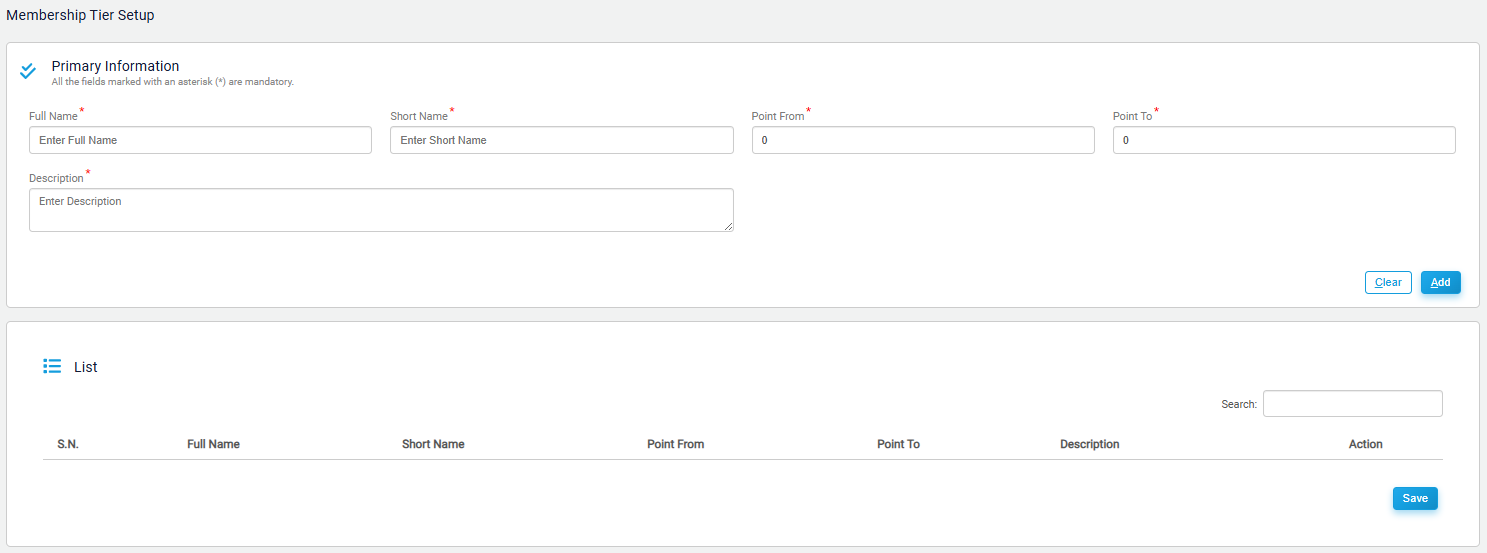1487x553 pixels.
Task: Click the list icon next to List heading
Action: coord(52,367)
